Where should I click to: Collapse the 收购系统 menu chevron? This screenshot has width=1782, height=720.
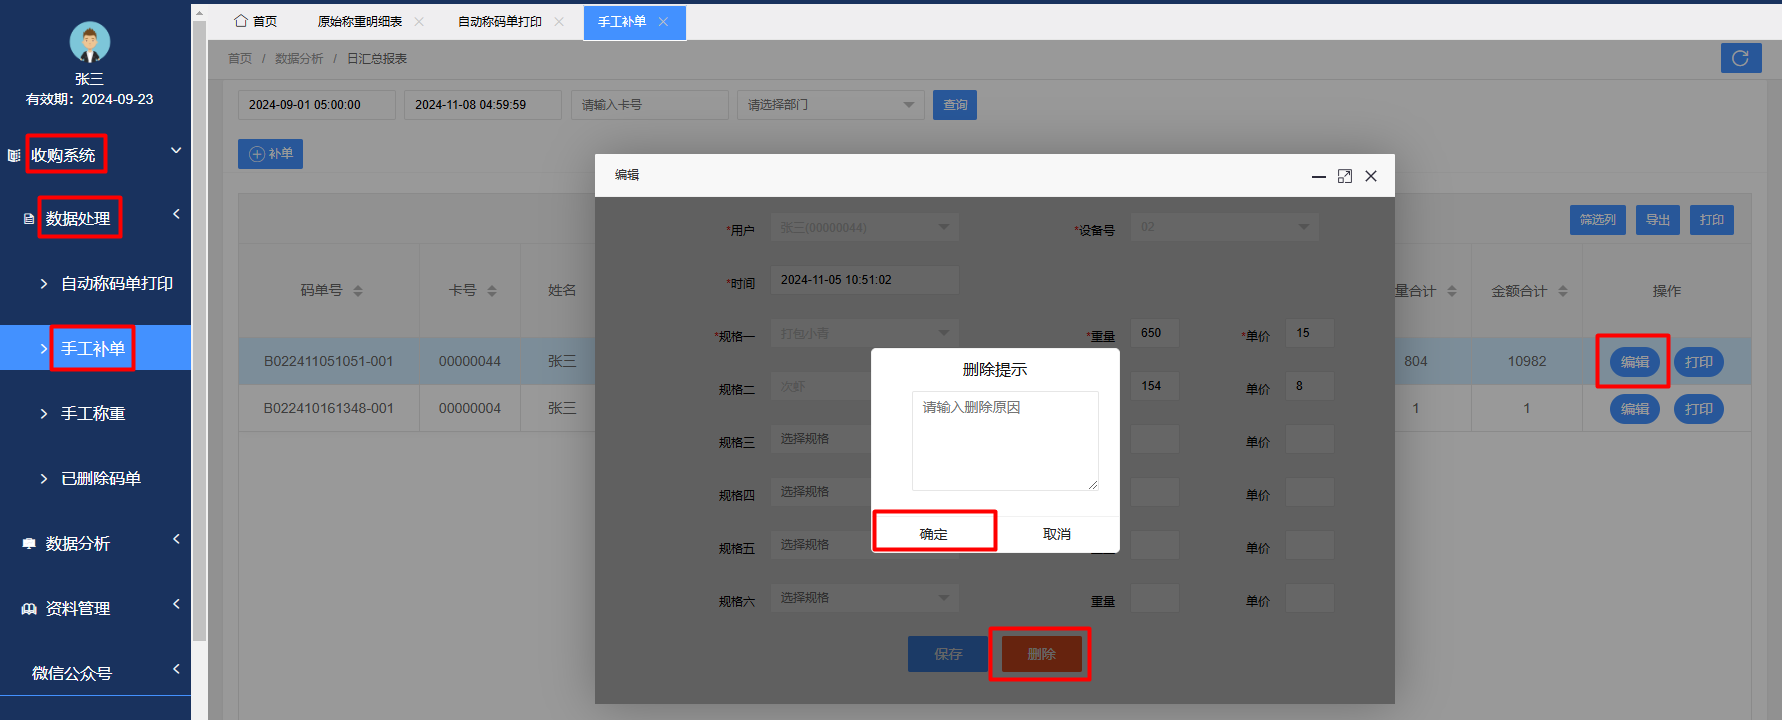point(176,151)
